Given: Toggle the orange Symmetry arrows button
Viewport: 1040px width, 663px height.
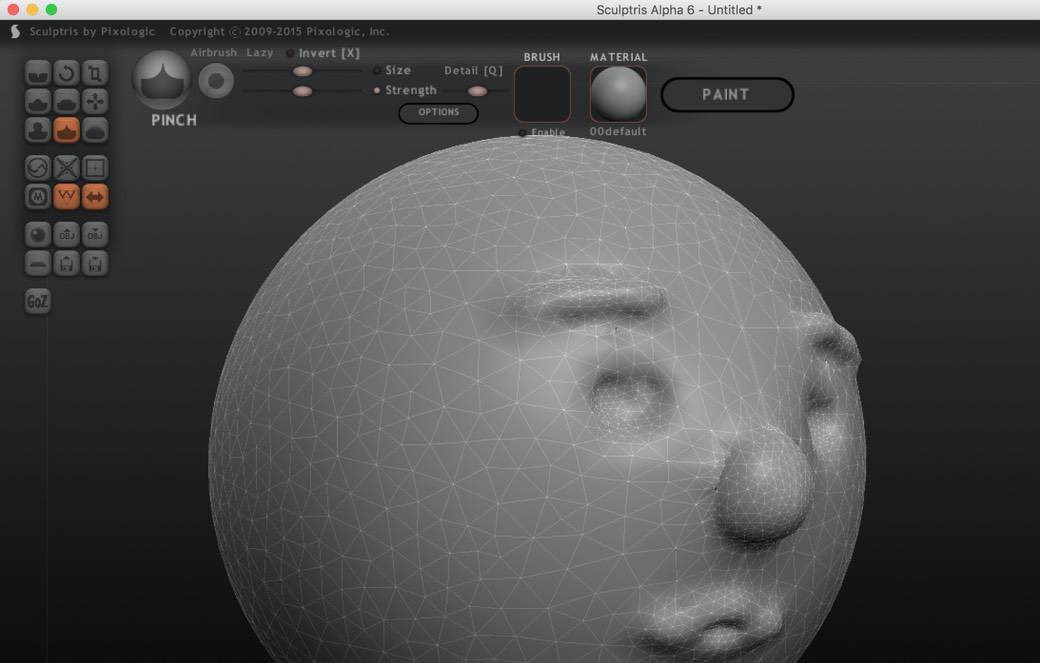Looking at the screenshot, I should (x=95, y=196).
